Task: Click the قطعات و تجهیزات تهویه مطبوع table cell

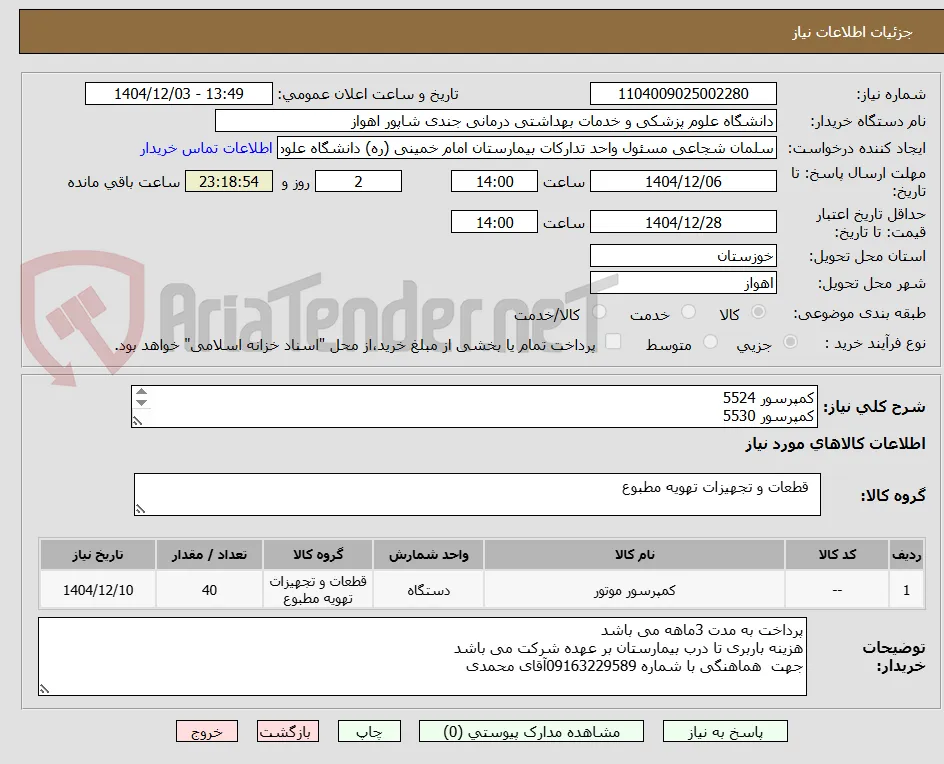Action: 318,590
